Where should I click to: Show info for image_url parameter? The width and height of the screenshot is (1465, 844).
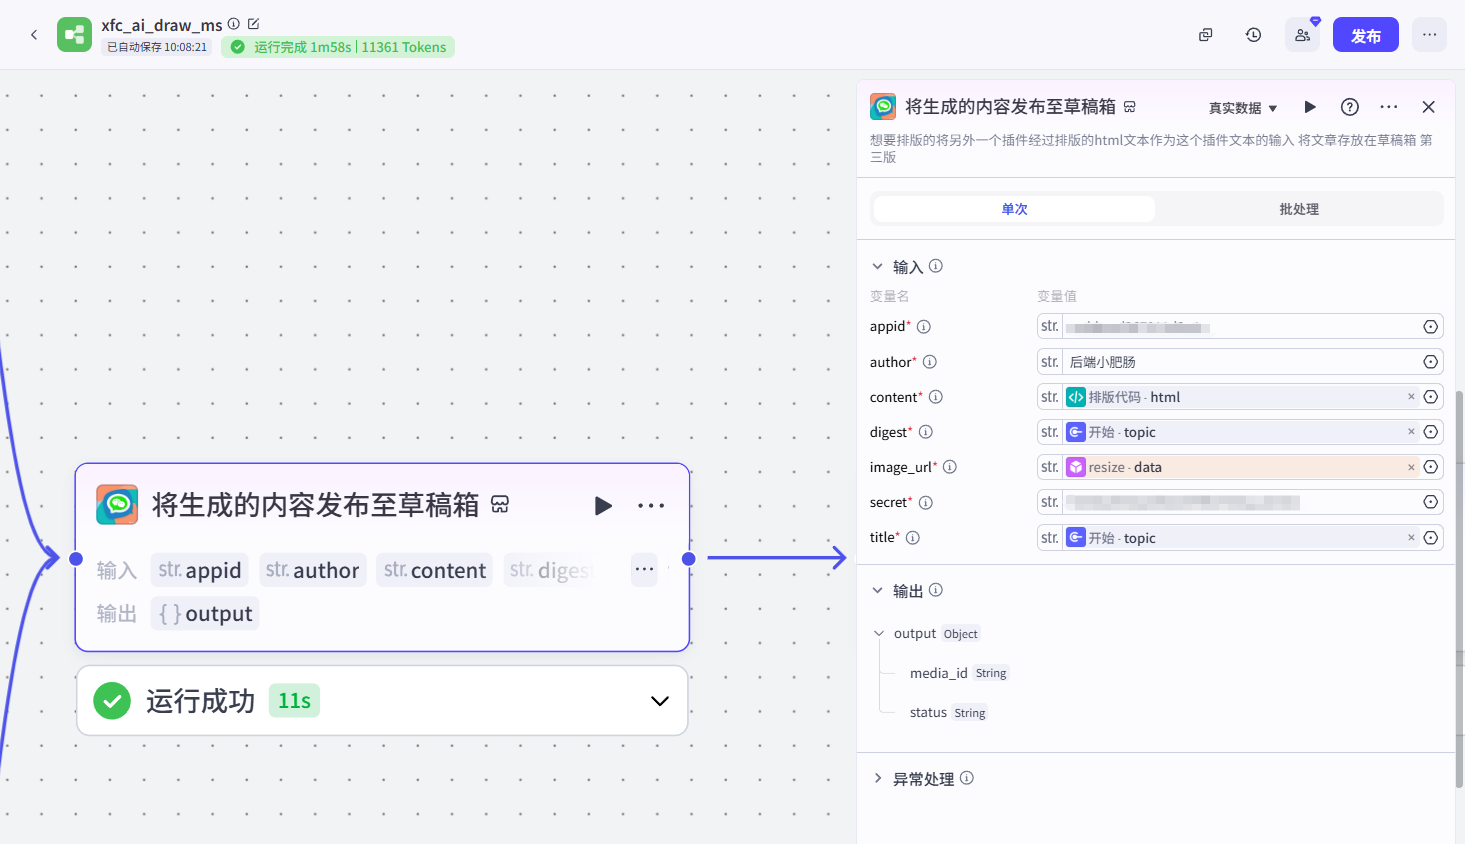pos(950,467)
